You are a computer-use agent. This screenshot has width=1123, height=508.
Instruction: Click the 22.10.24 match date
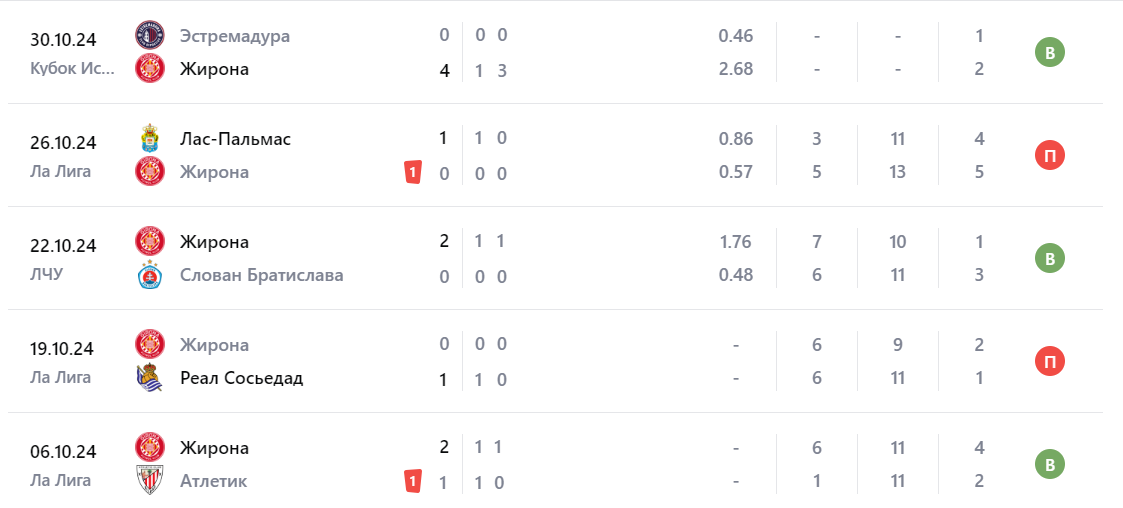coord(63,246)
